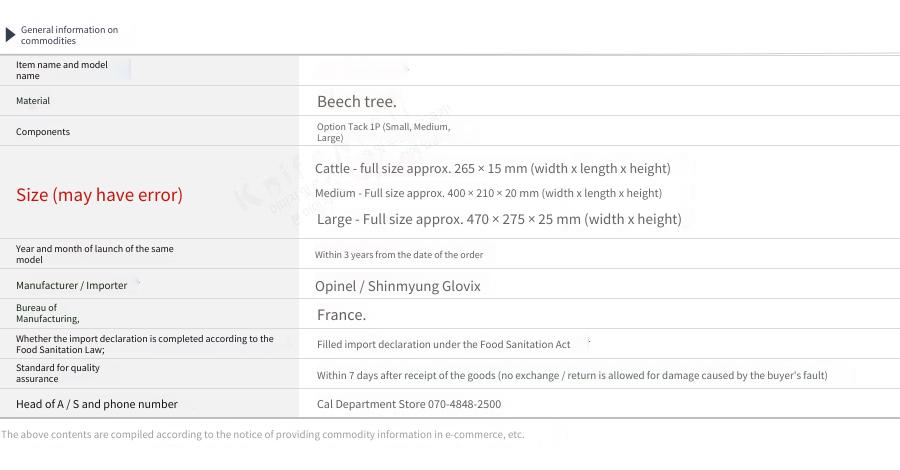Screen dimensions: 900x470
Task: Click the Manufacturer / Importer label
Action: [72, 285]
